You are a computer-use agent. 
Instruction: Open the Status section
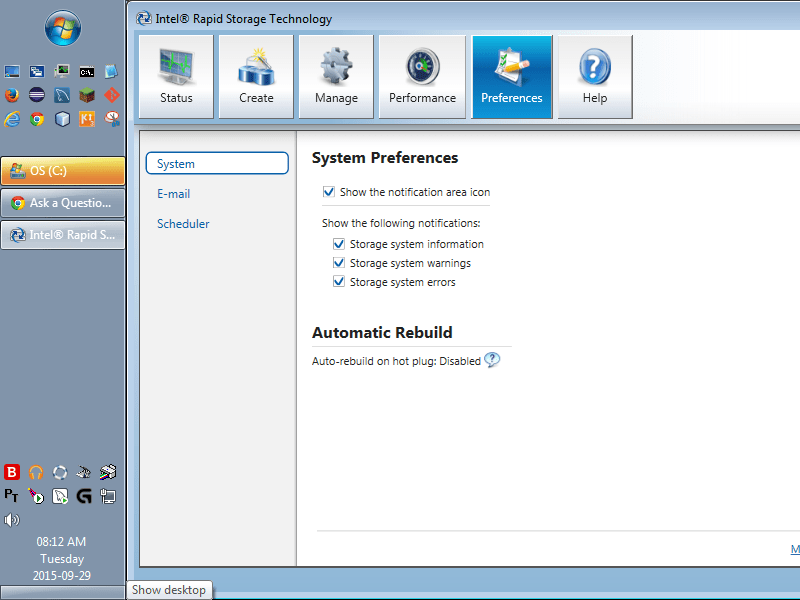tap(176, 77)
